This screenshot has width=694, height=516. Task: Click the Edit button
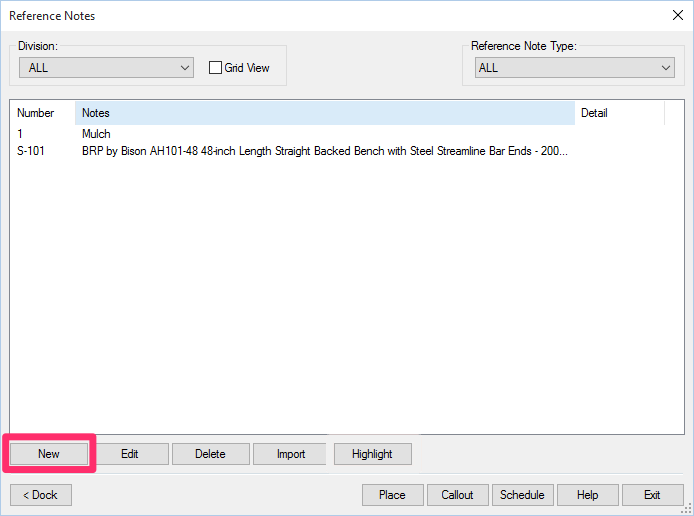pos(130,454)
